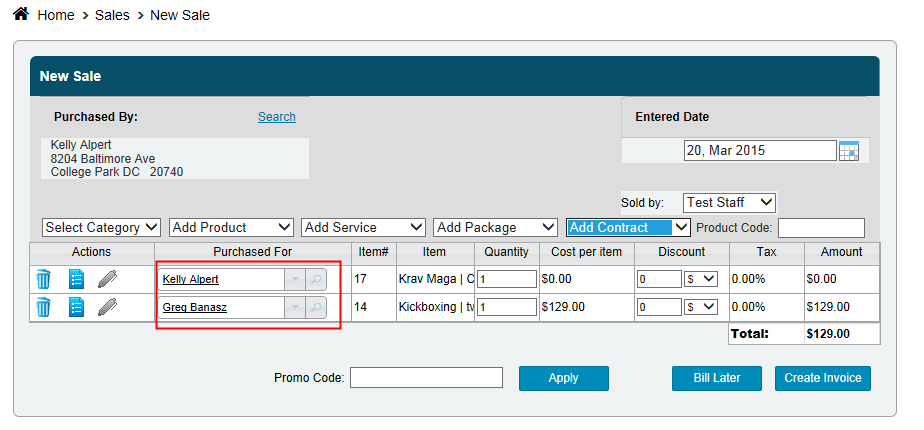This screenshot has height=430, width=924.
Task: Click the Search link beside Purchased By
Action: (x=276, y=117)
